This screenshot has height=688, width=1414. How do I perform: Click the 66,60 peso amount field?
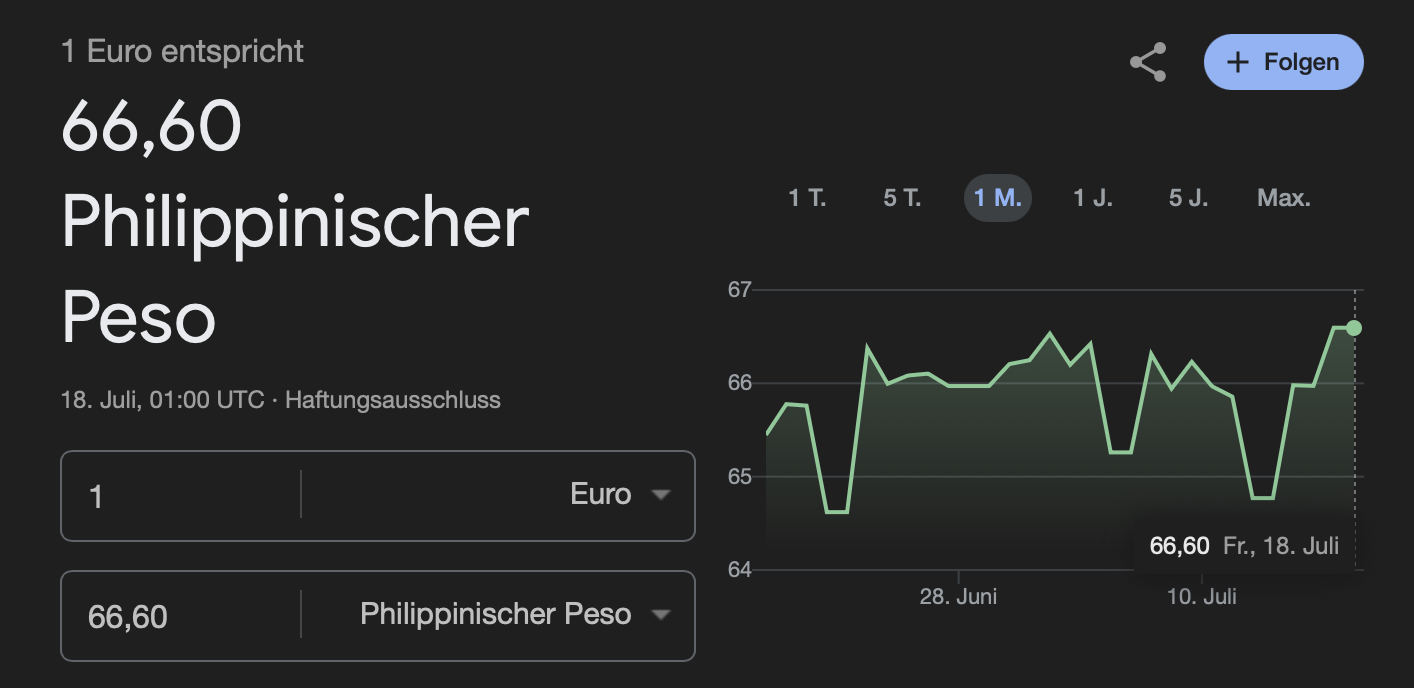point(181,615)
